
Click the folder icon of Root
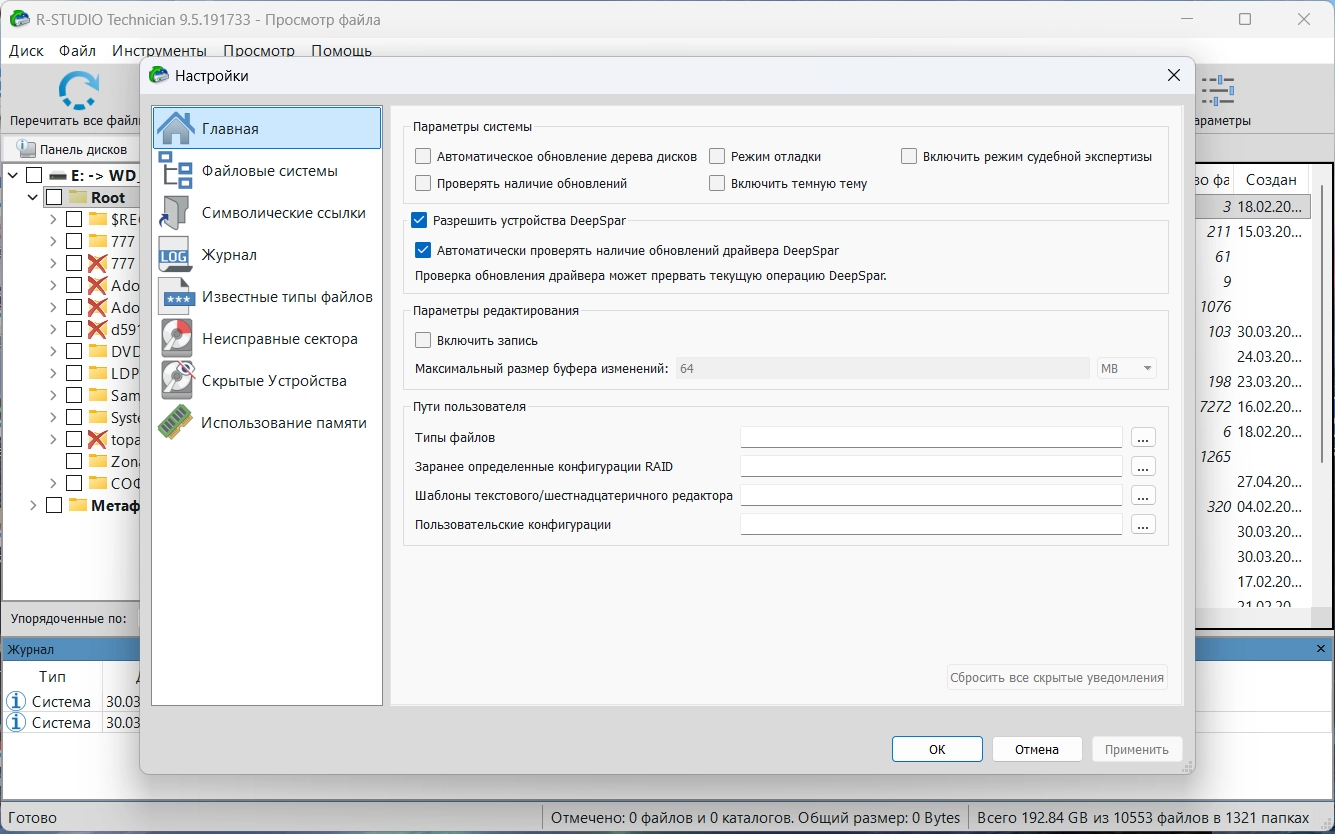[x=77, y=197]
